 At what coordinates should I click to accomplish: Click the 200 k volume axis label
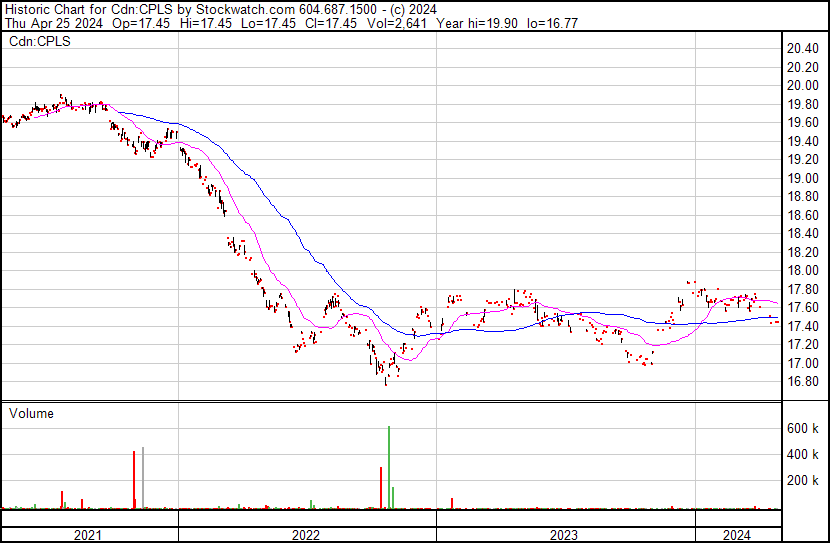[804, 481]
